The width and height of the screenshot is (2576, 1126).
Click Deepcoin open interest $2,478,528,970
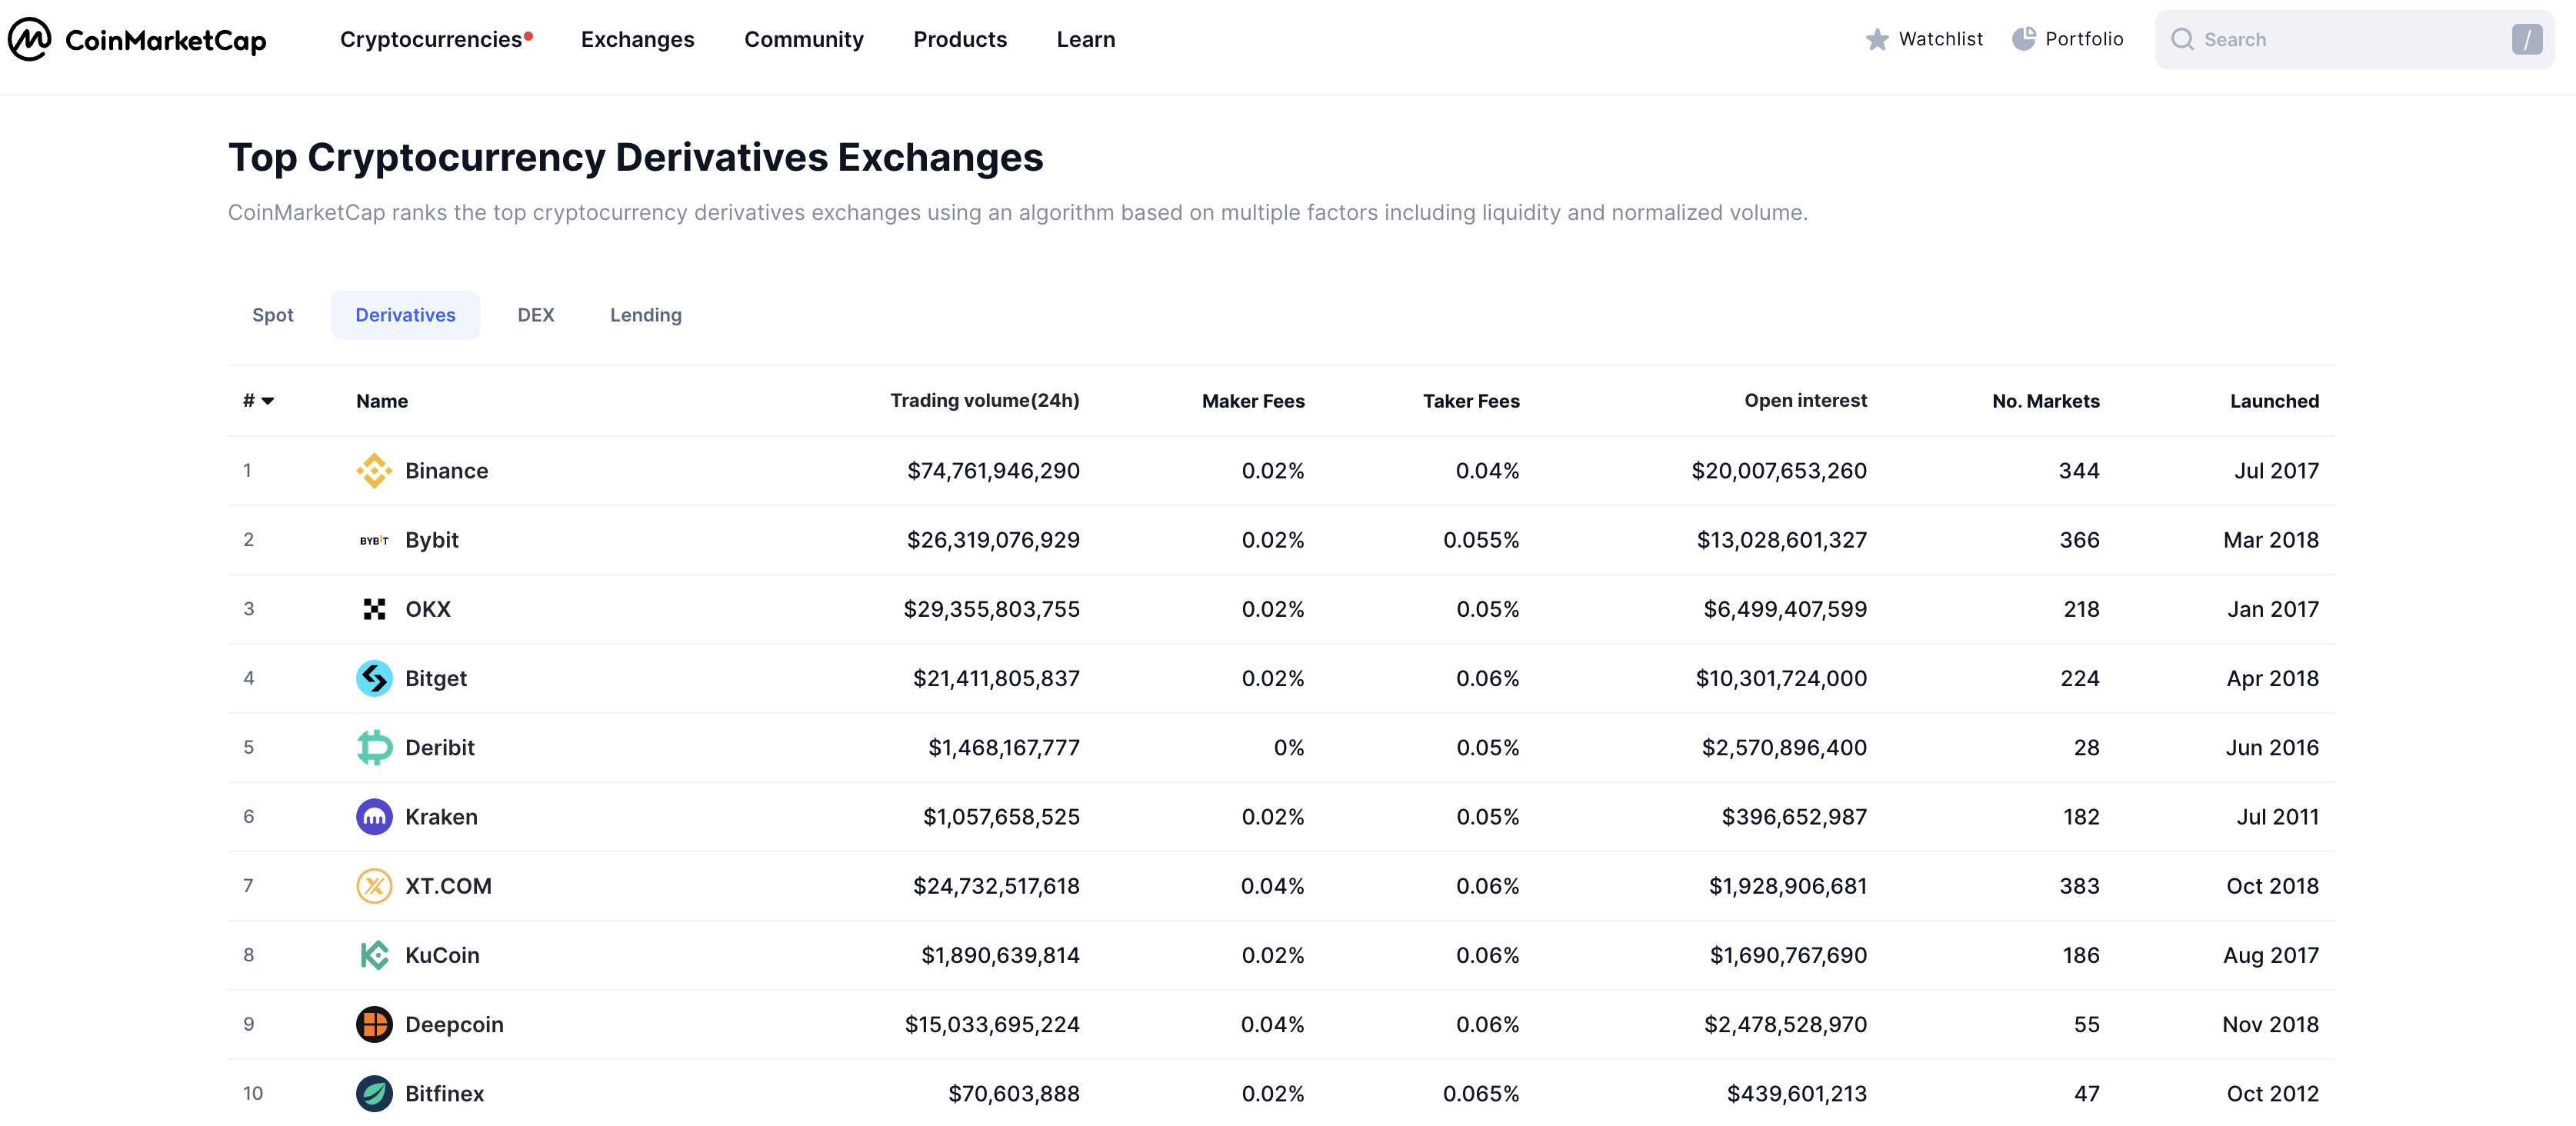click(x=1785, y=1024)
